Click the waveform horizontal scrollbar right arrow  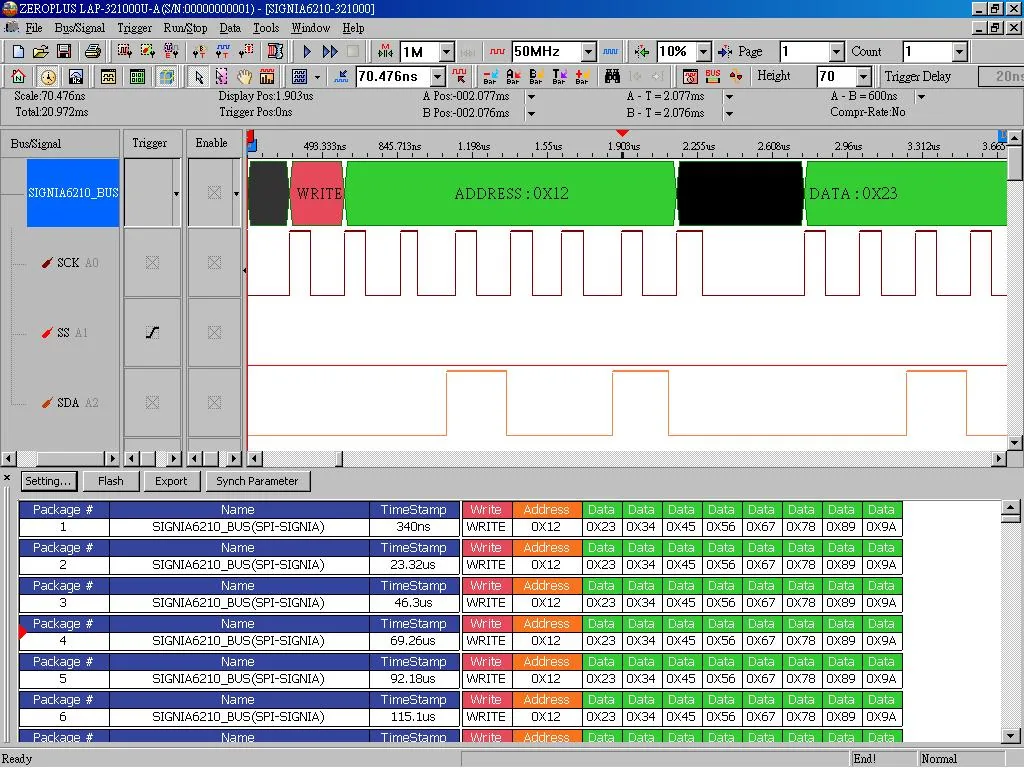pos(998,459)
